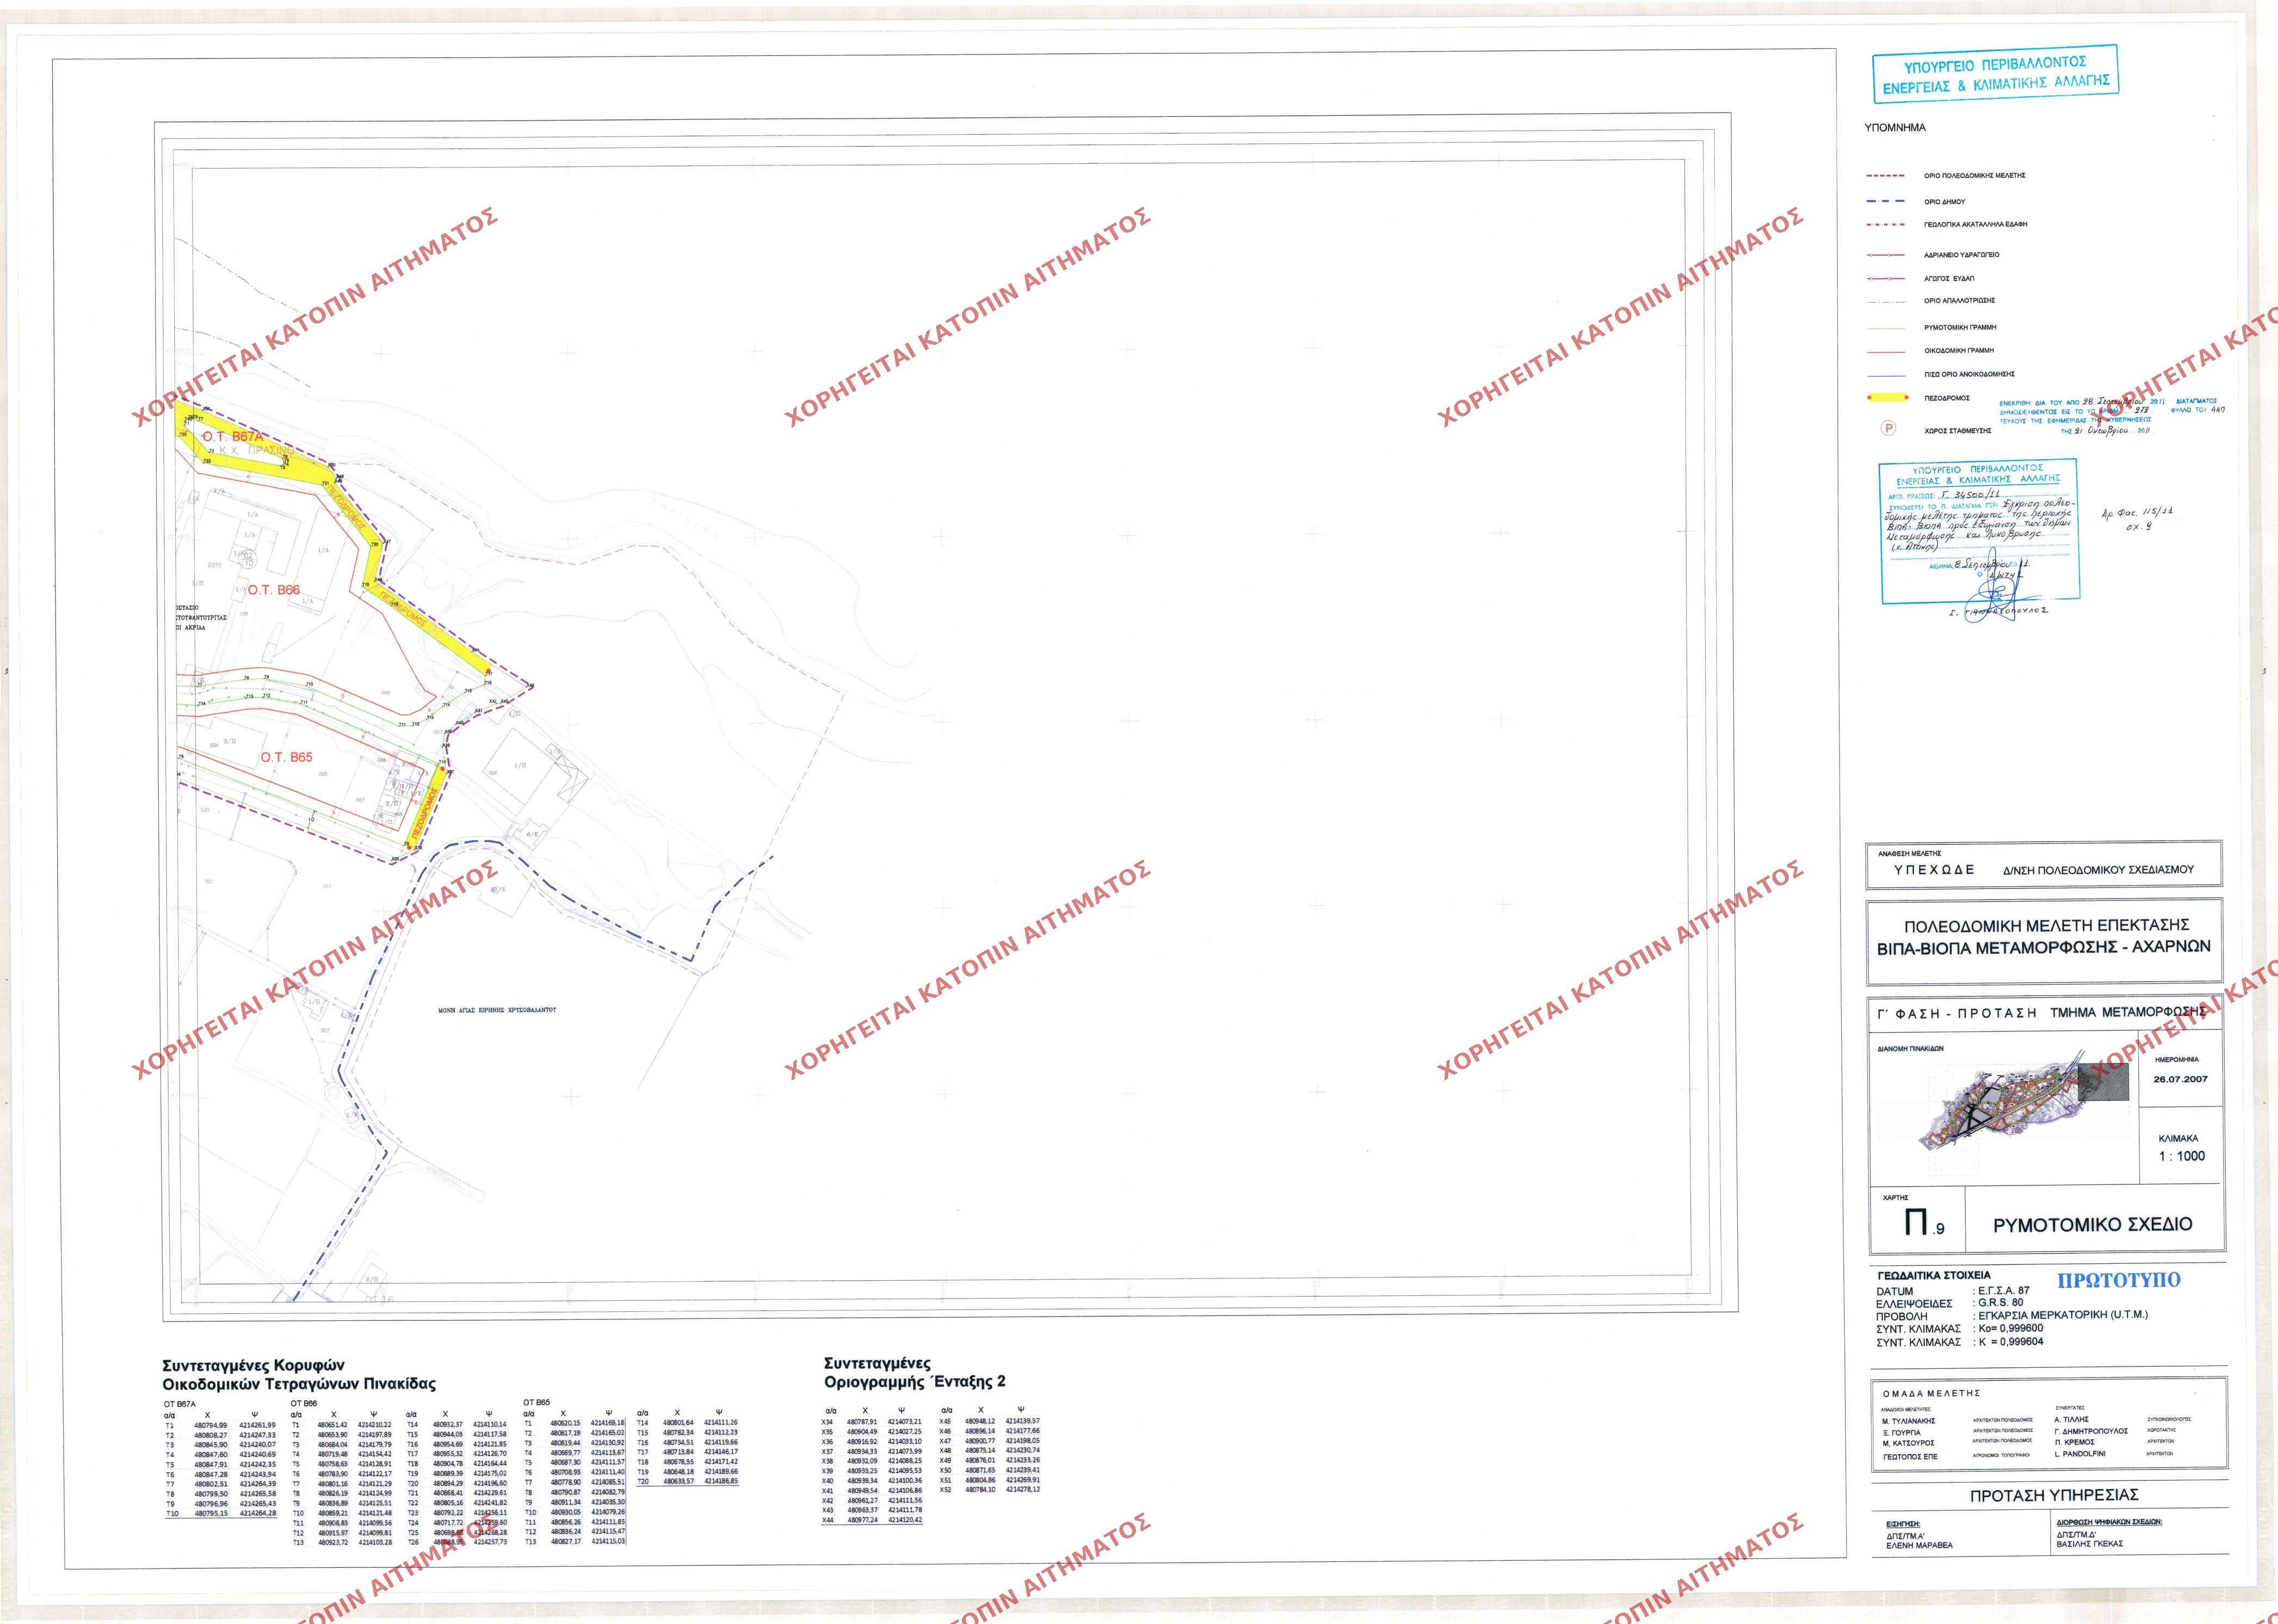2278x1624 pixels.
Task: Click the ΜΟΝΗ ΑΓΙΑΣ ΕΙΡΗΝΗΣ ΧΡΥΣΟΒΑΛΑΝΤΟΥ map label
Action: pos(497,1010)
